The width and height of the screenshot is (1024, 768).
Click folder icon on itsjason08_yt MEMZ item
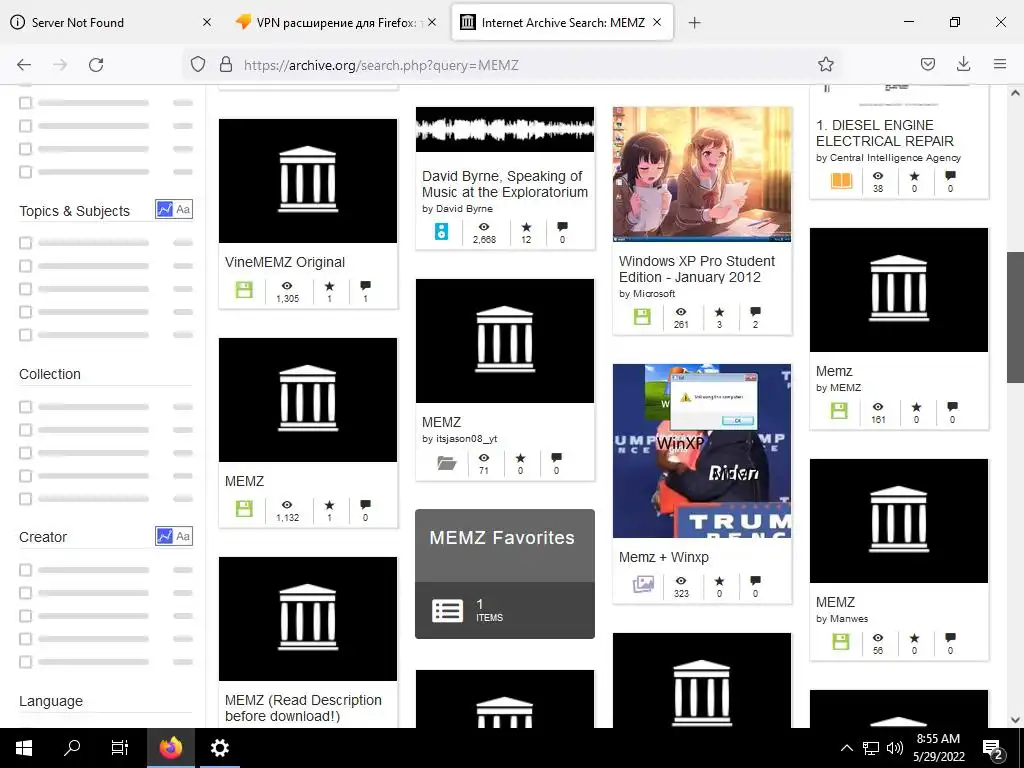(447, 462)
